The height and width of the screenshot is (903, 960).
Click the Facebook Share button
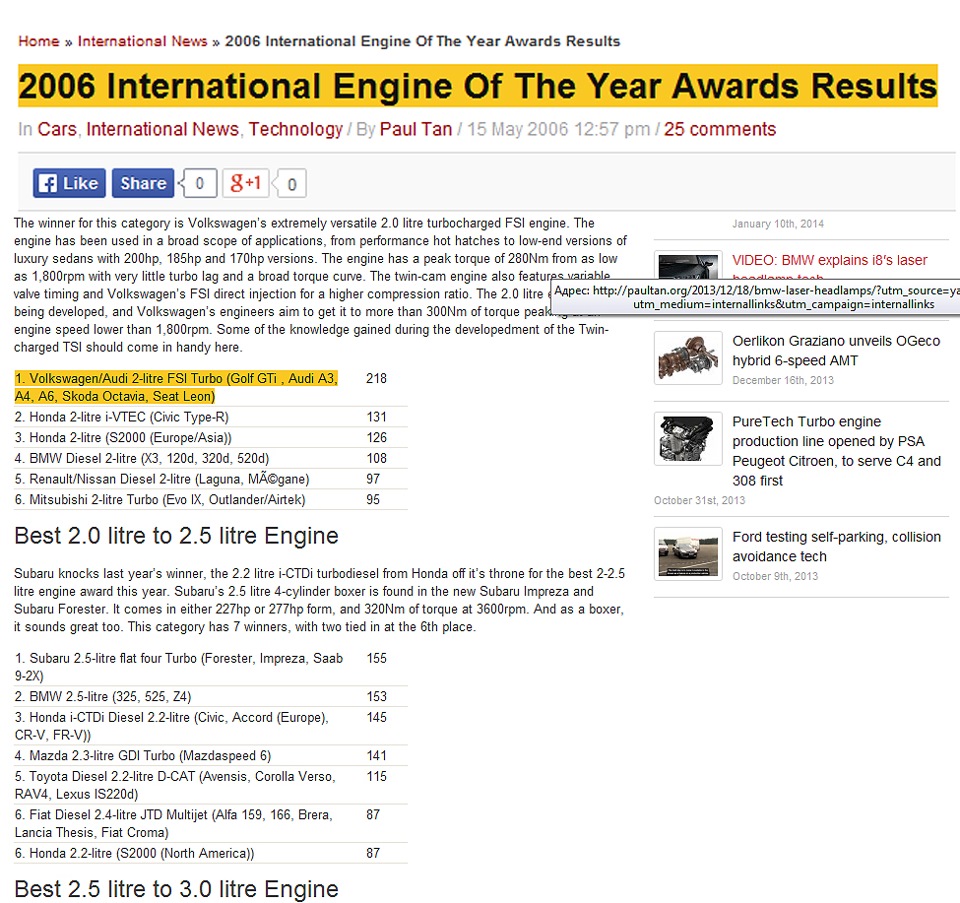[143, 183]
